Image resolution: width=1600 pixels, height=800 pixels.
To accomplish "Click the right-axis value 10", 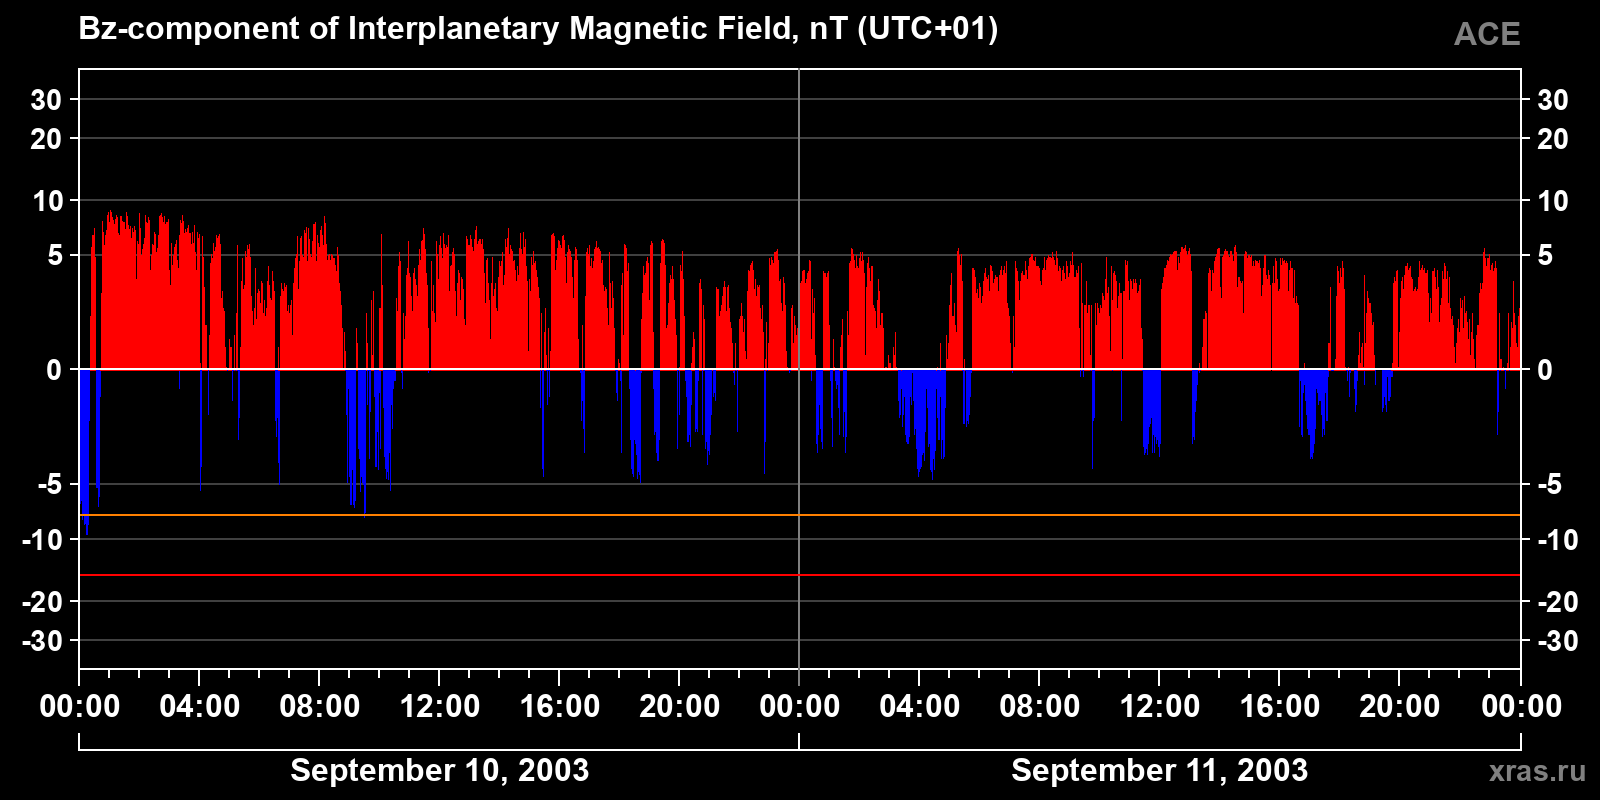I will pos(1552,201).
